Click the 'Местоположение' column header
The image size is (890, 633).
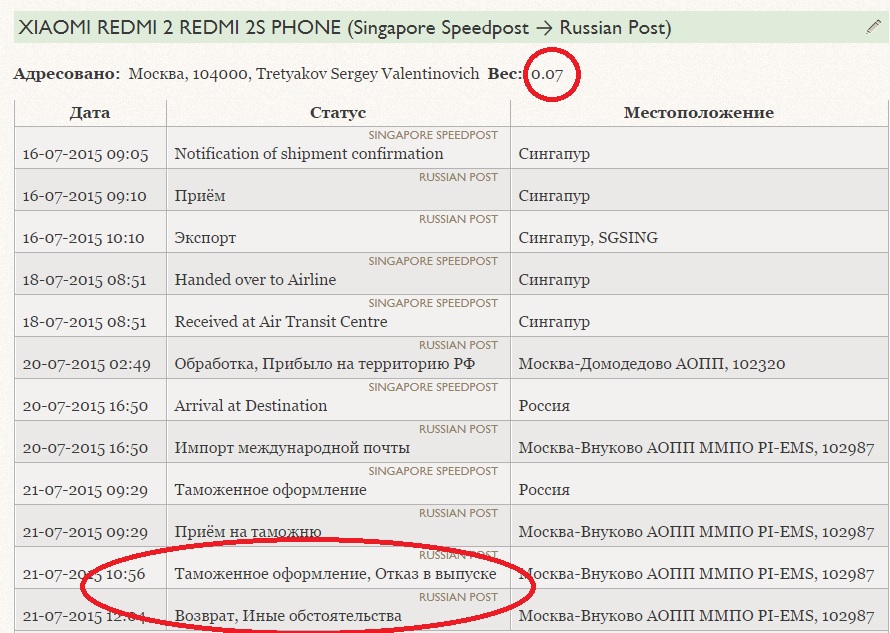[699, 112]
